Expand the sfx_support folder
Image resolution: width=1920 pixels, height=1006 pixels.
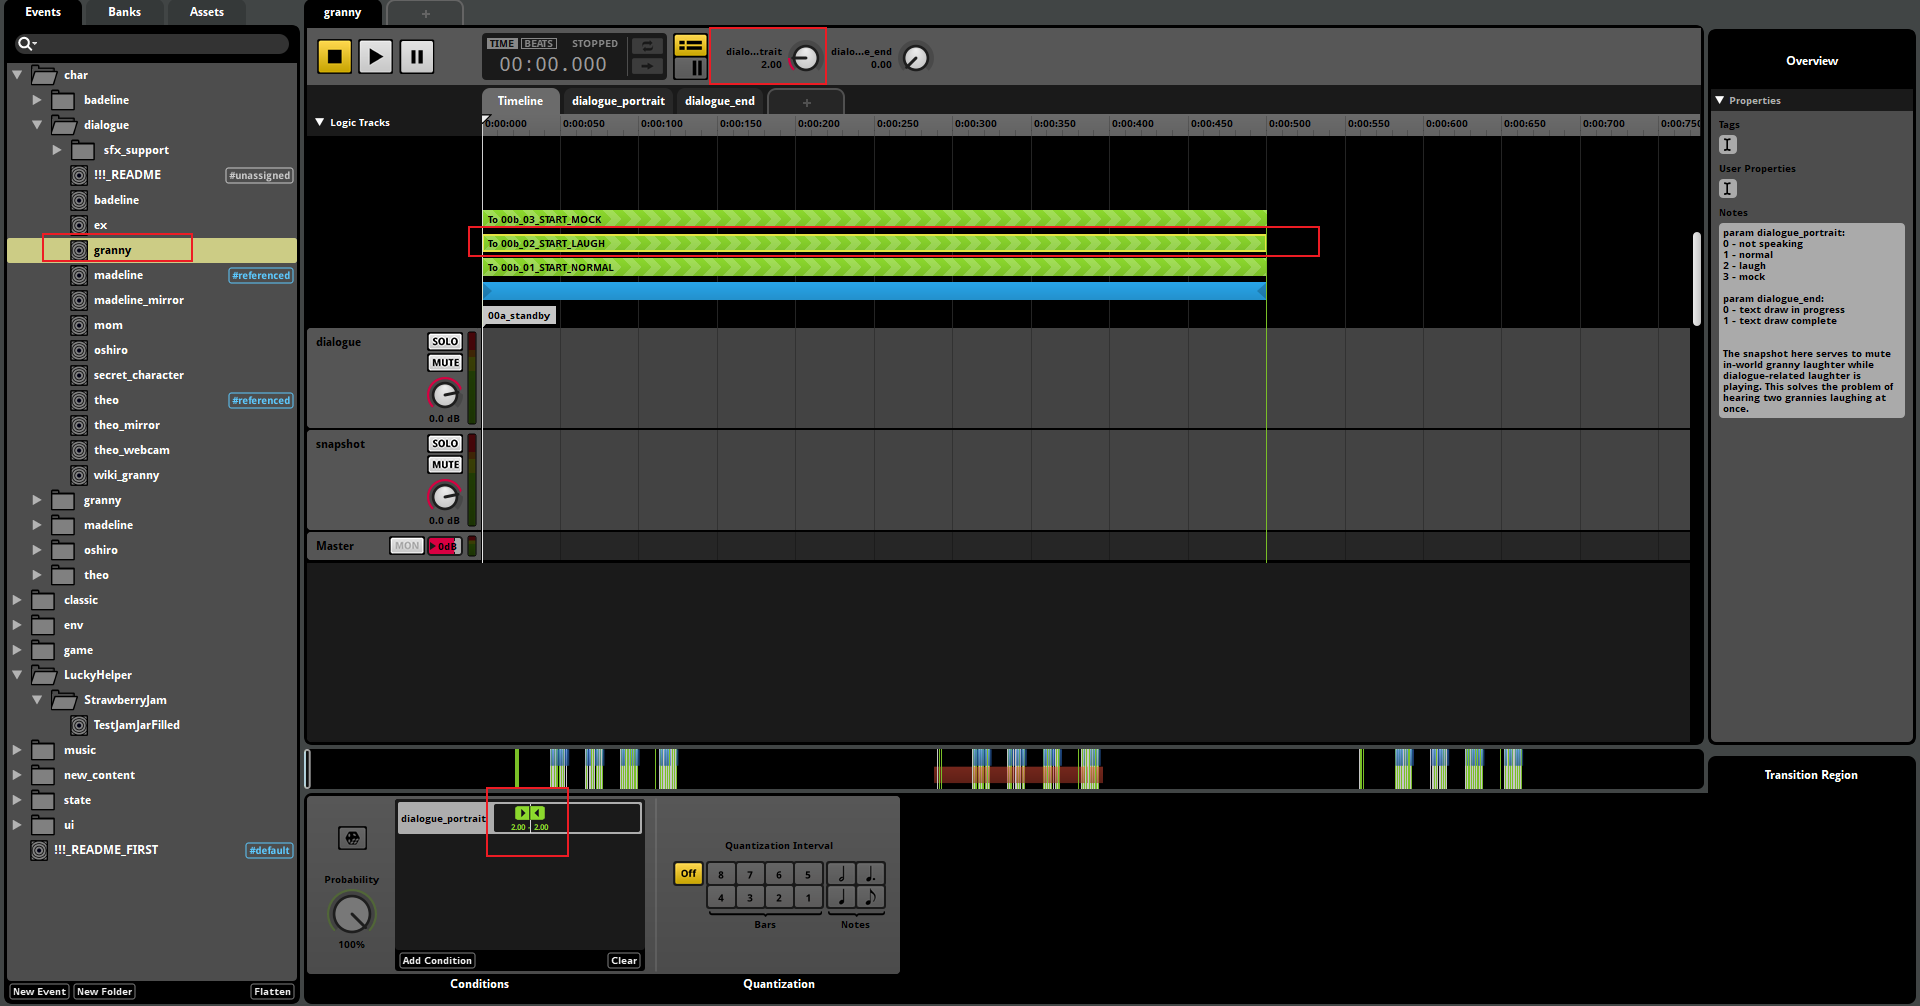[57, 150]
